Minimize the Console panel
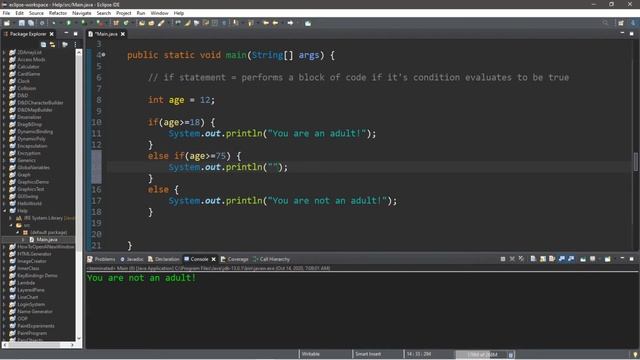Screen dimensions: 640x360 622,259
